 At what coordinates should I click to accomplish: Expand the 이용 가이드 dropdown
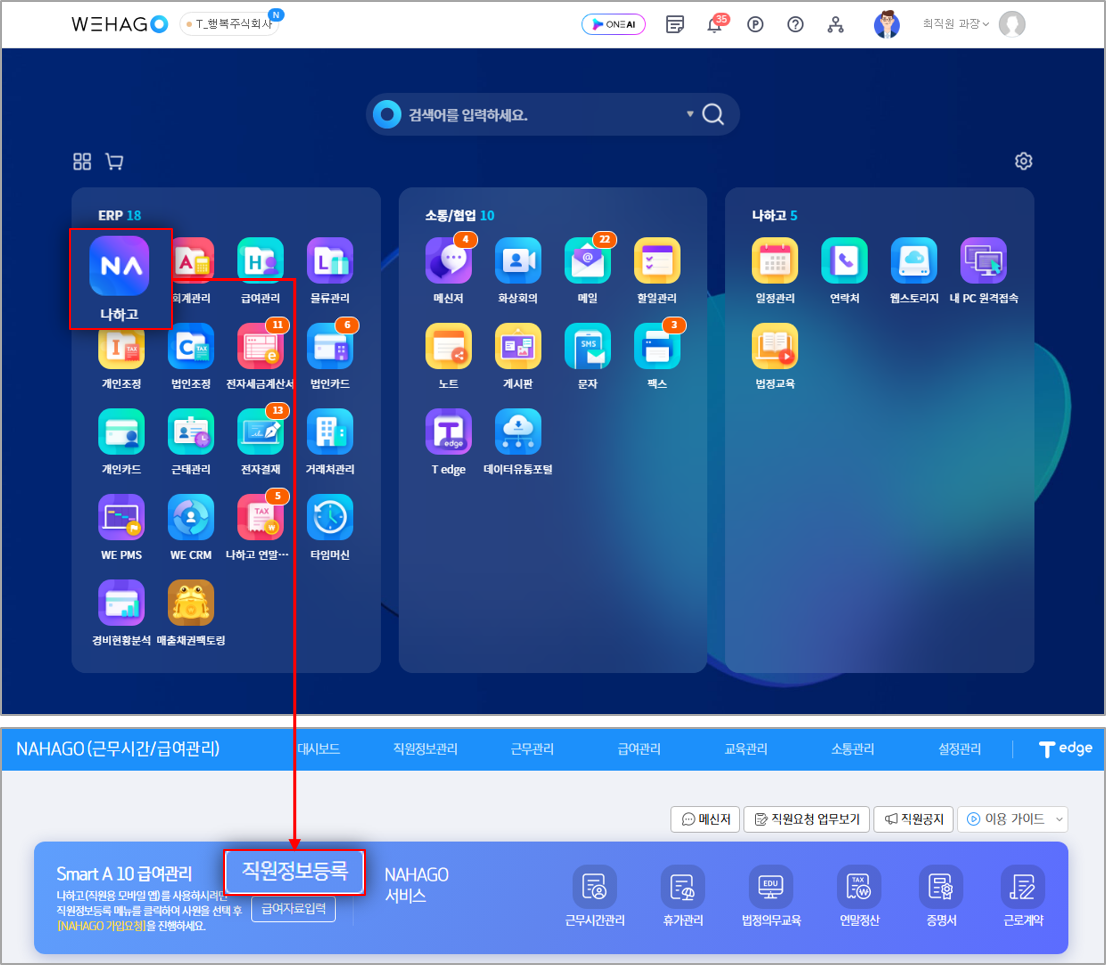point(1013,819)
